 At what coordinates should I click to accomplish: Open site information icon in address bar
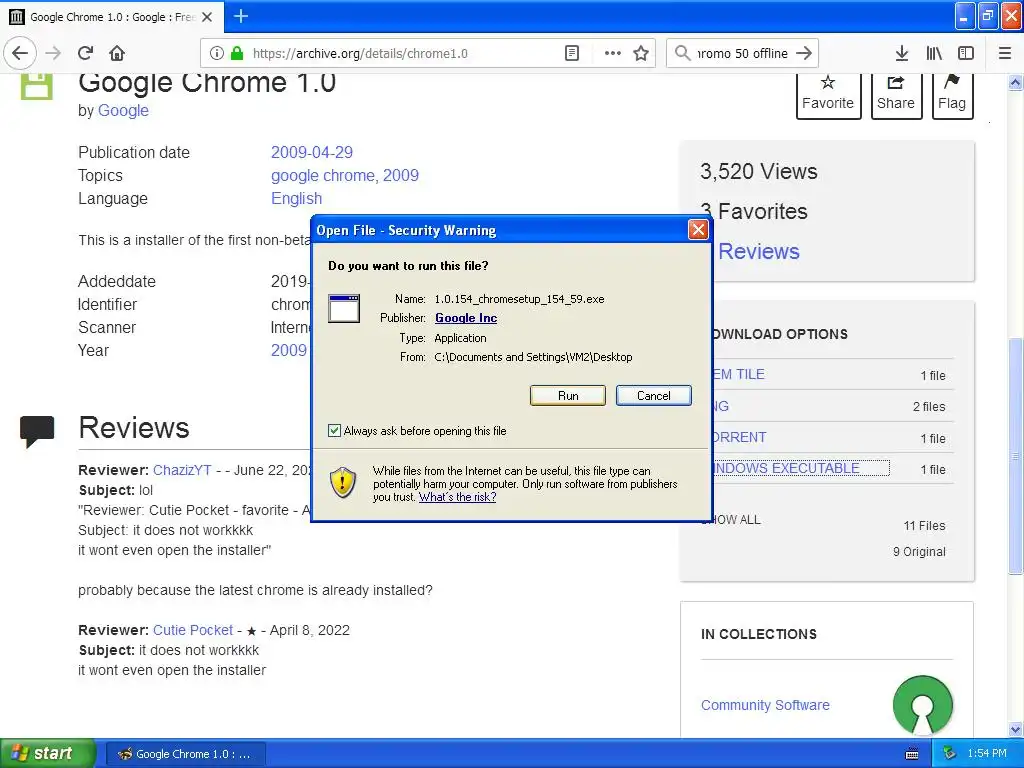(x=217, y=54)
